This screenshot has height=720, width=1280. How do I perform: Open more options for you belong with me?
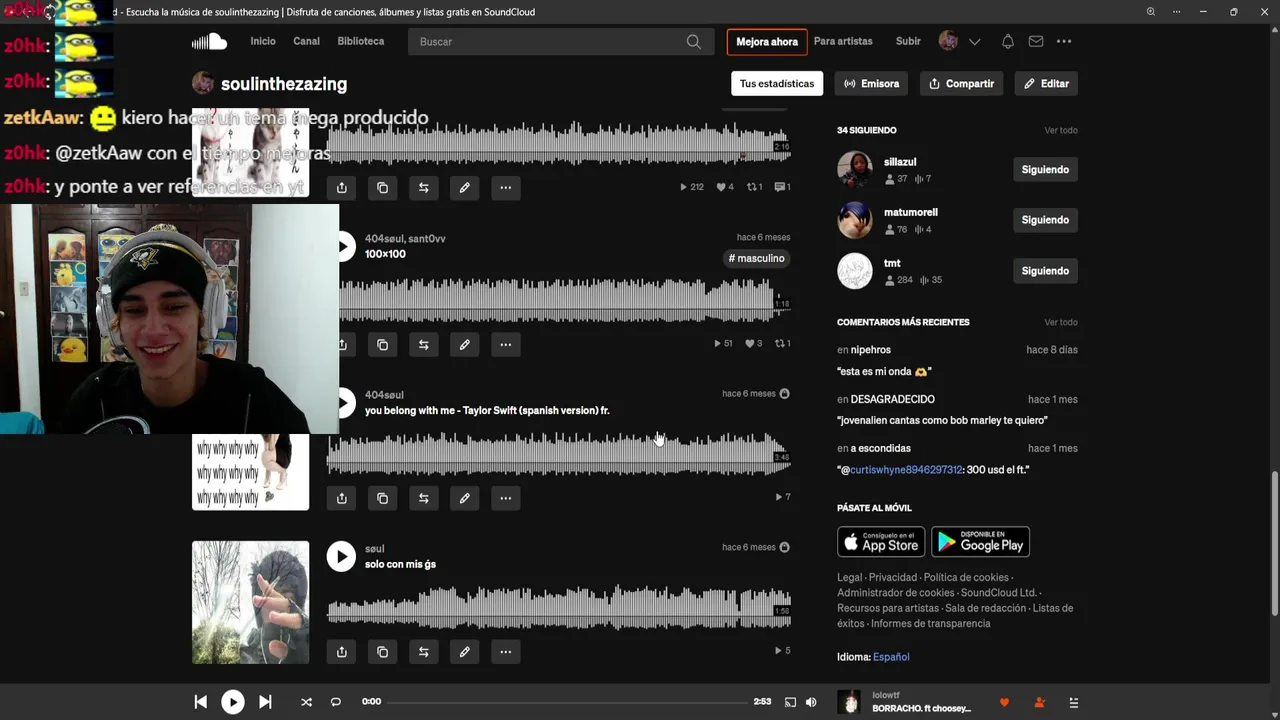click(x=505, y=498)
